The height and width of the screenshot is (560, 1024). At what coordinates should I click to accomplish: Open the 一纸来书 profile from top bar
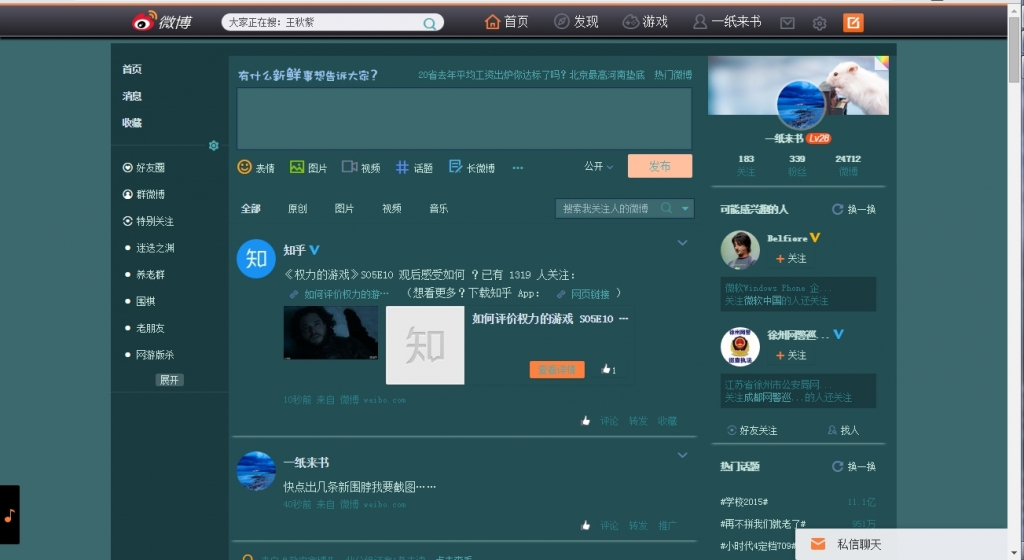727,22
